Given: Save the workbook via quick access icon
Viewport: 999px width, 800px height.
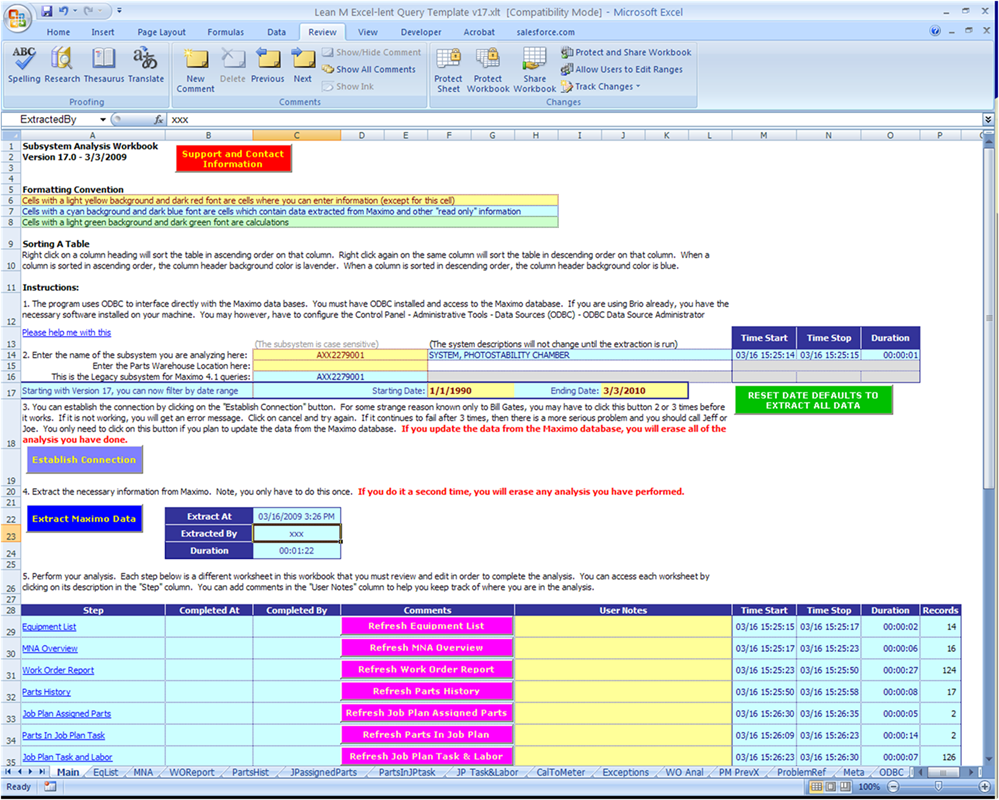Looking at the screenshot, I should click(47, 11).
